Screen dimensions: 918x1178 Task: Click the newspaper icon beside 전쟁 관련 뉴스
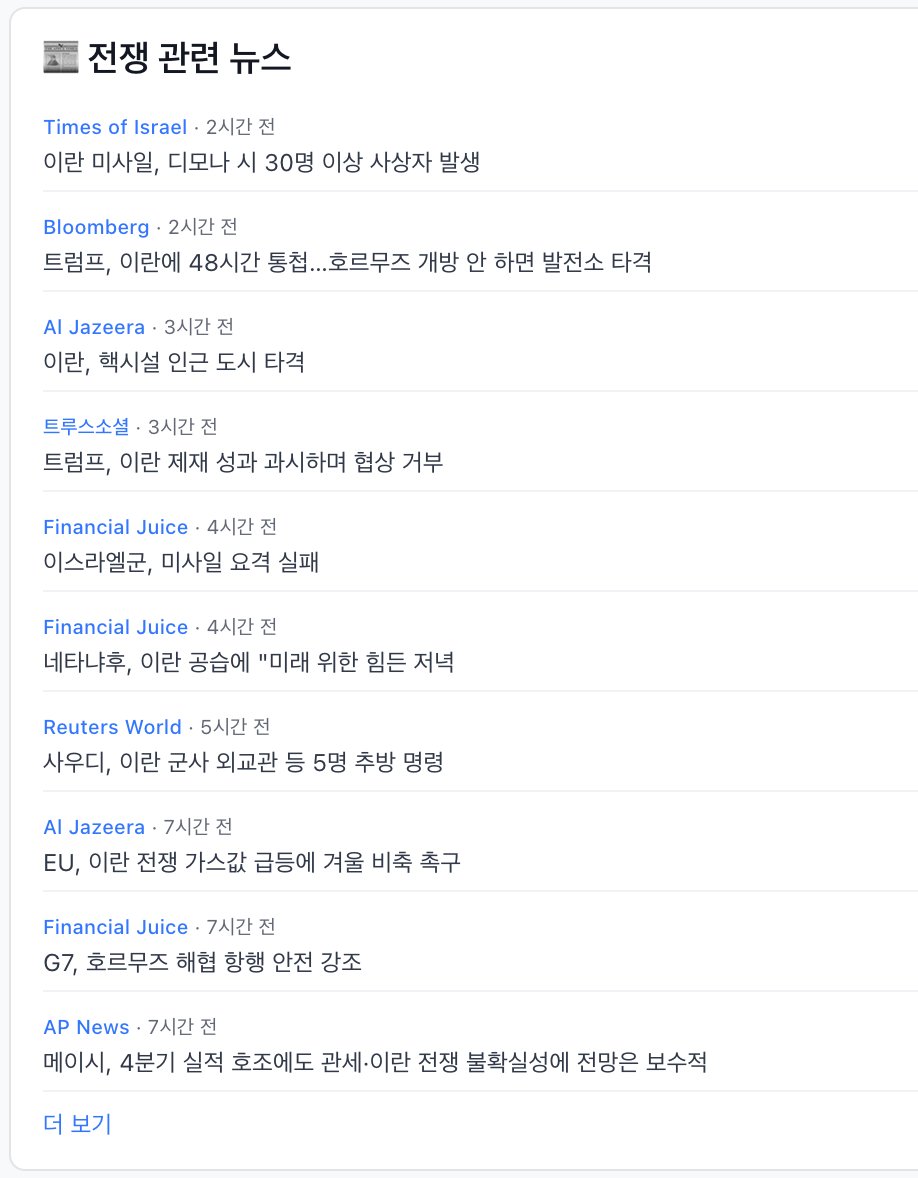coord(60,58)
